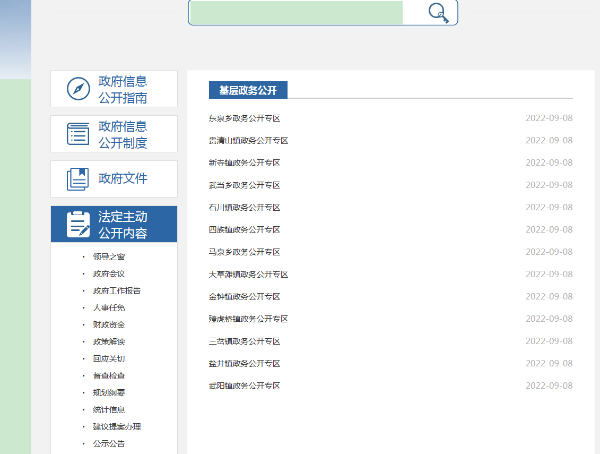Select the 基层政务公开 tab header
The width and height of the screenshot is (600, 454).
tap(248, 90)
